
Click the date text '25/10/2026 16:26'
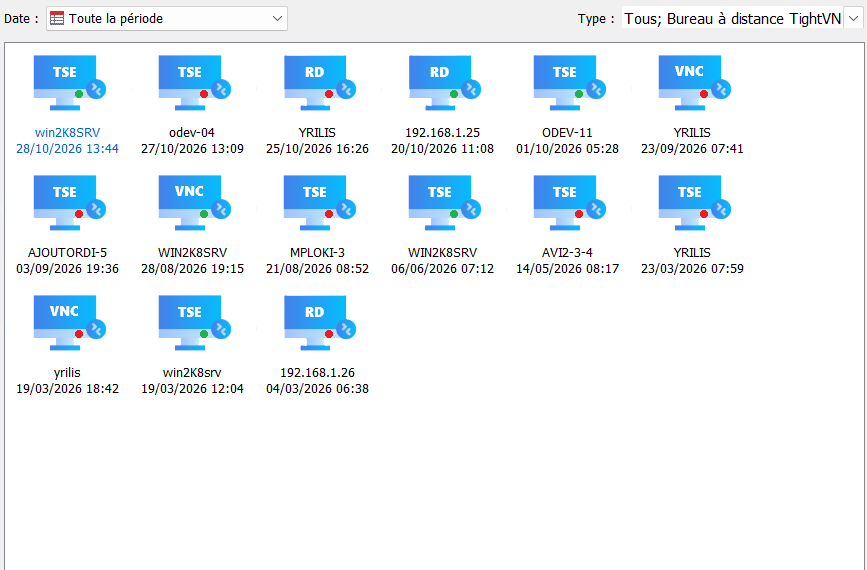[x=317, y=149]
